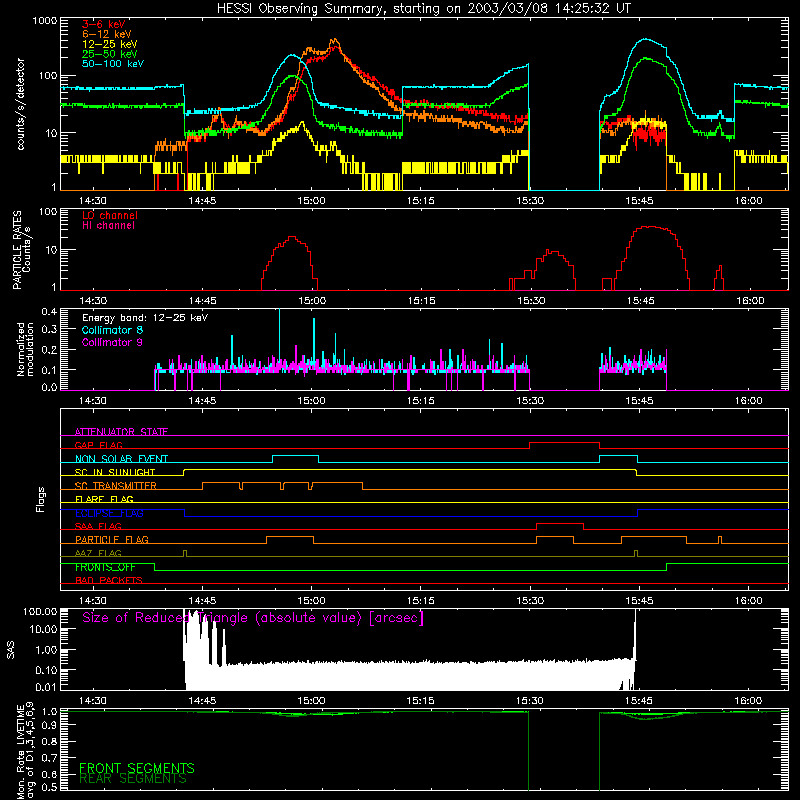Click the counts/s/detector axis label

pos(21,104)
